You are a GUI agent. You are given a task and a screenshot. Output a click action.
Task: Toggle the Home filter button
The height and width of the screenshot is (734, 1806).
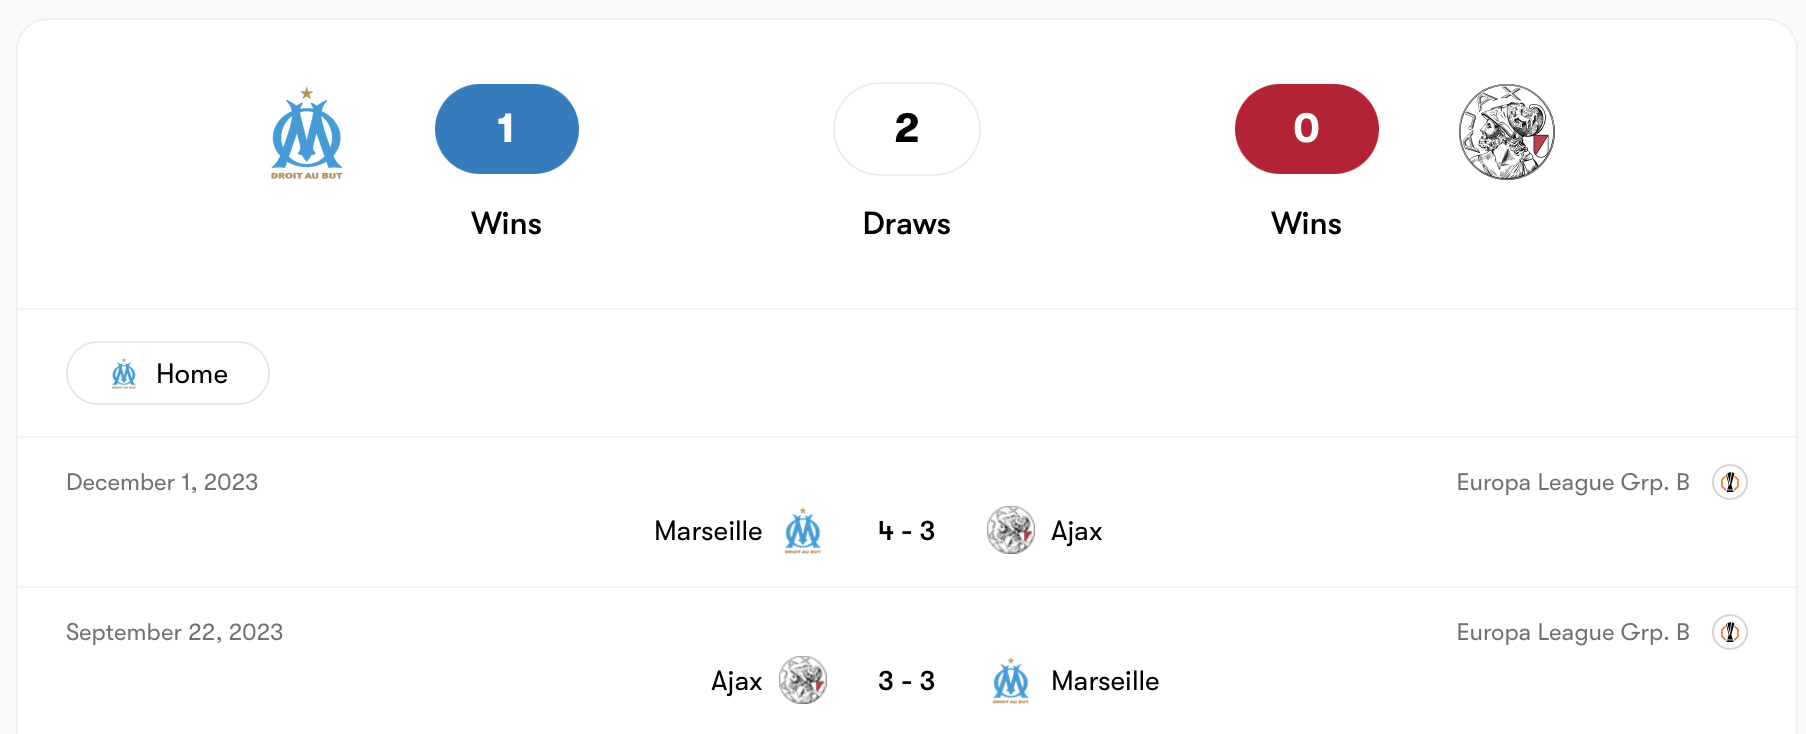(x=168, y=373)
